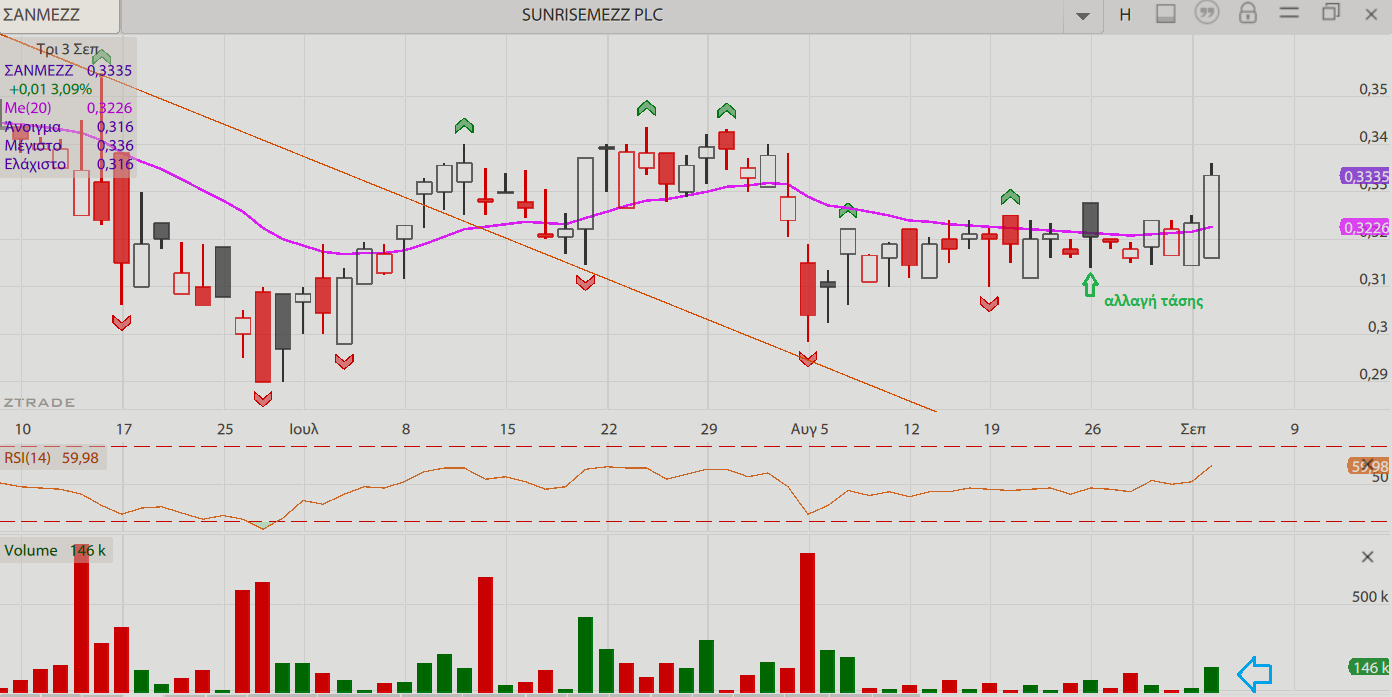Screen dimensions: 1392x697
Task: Open the symbol dropdown arrow beside SUNRISEMEZZ PLC
Action: [1082, 15]
